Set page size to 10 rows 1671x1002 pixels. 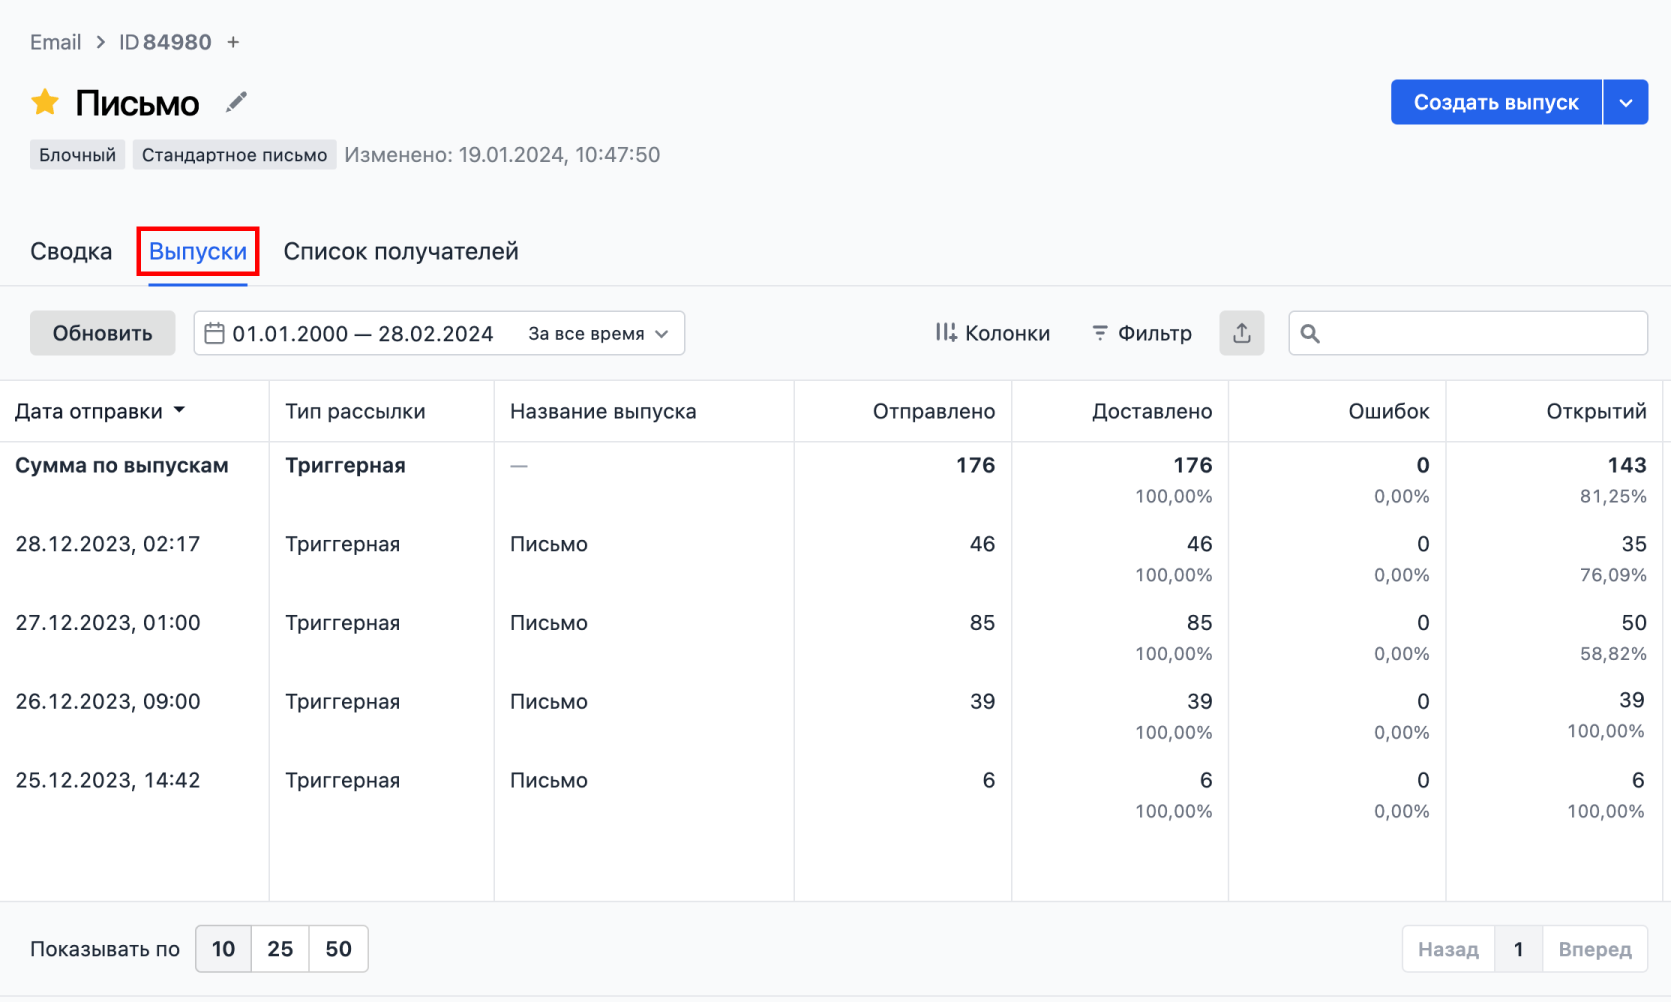(x=223, y=949)
